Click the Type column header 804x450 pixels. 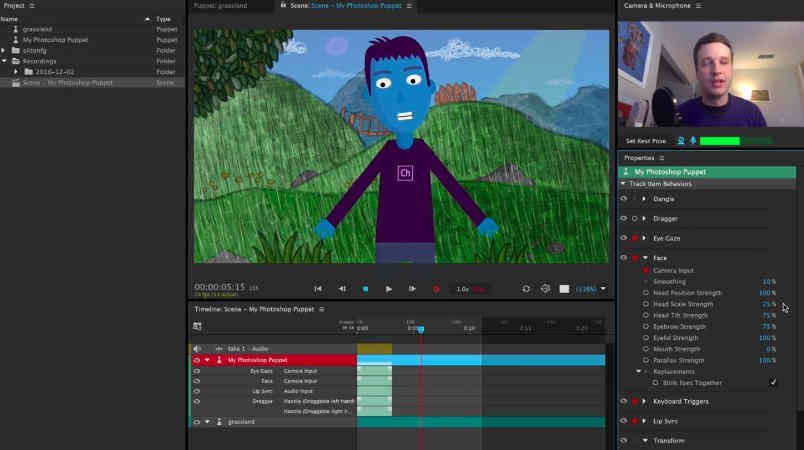[164, 19]
